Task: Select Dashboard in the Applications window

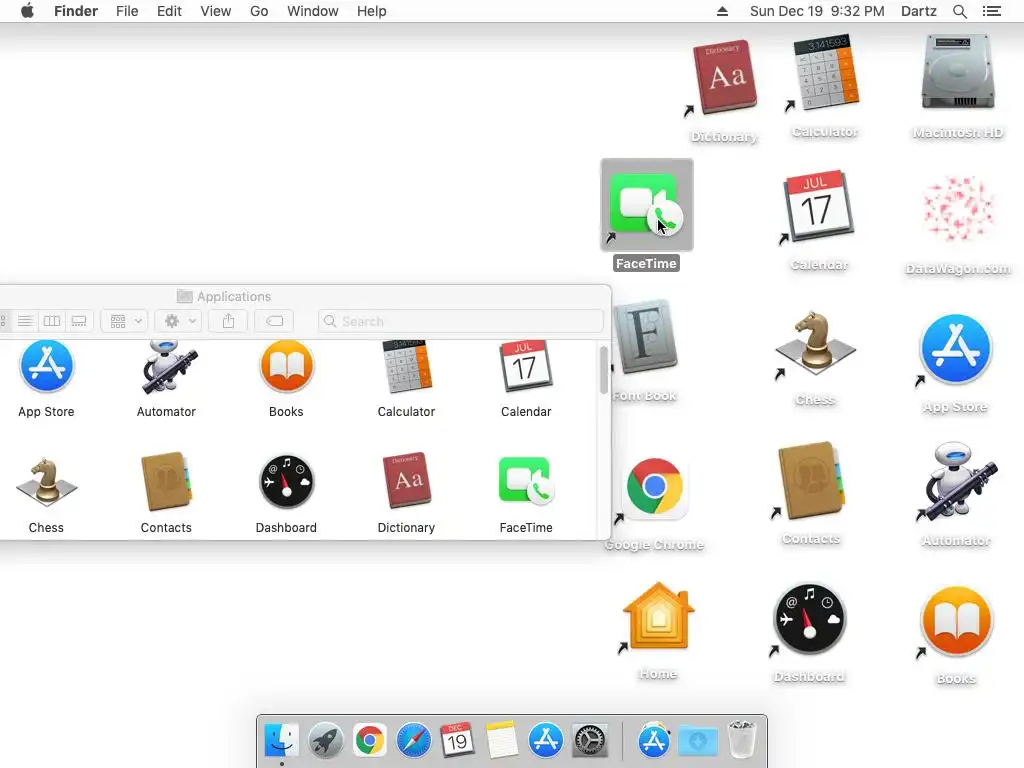Action: click(286, 482)
